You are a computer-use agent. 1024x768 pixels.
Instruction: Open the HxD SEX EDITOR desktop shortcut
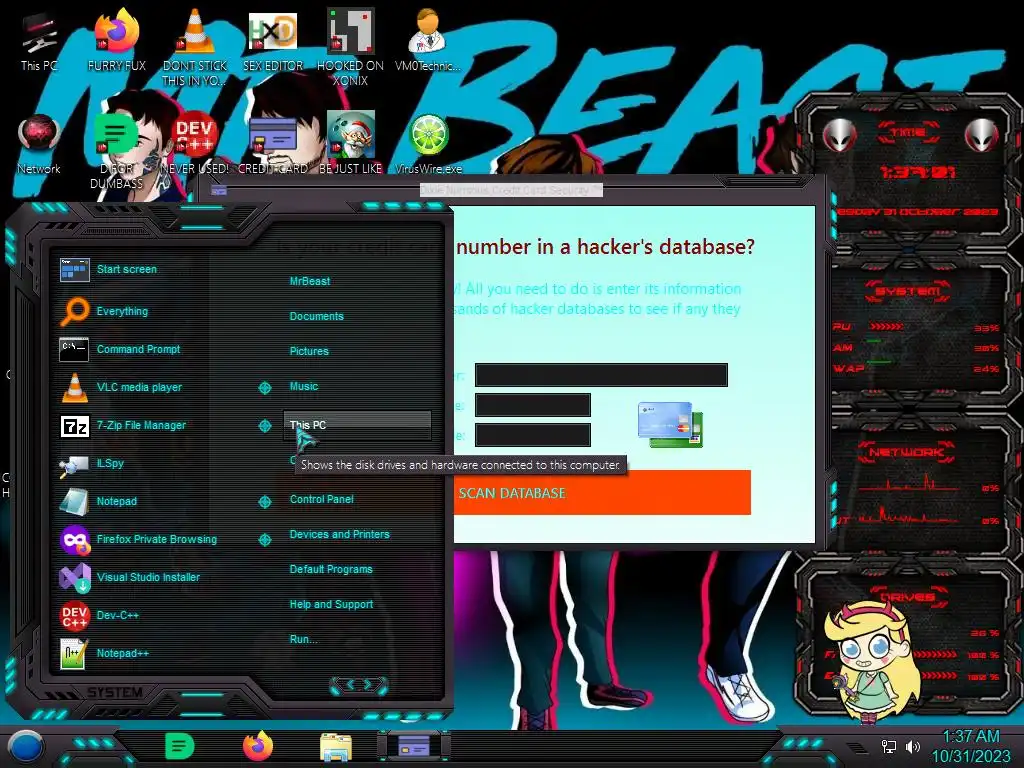click(273, 40)
